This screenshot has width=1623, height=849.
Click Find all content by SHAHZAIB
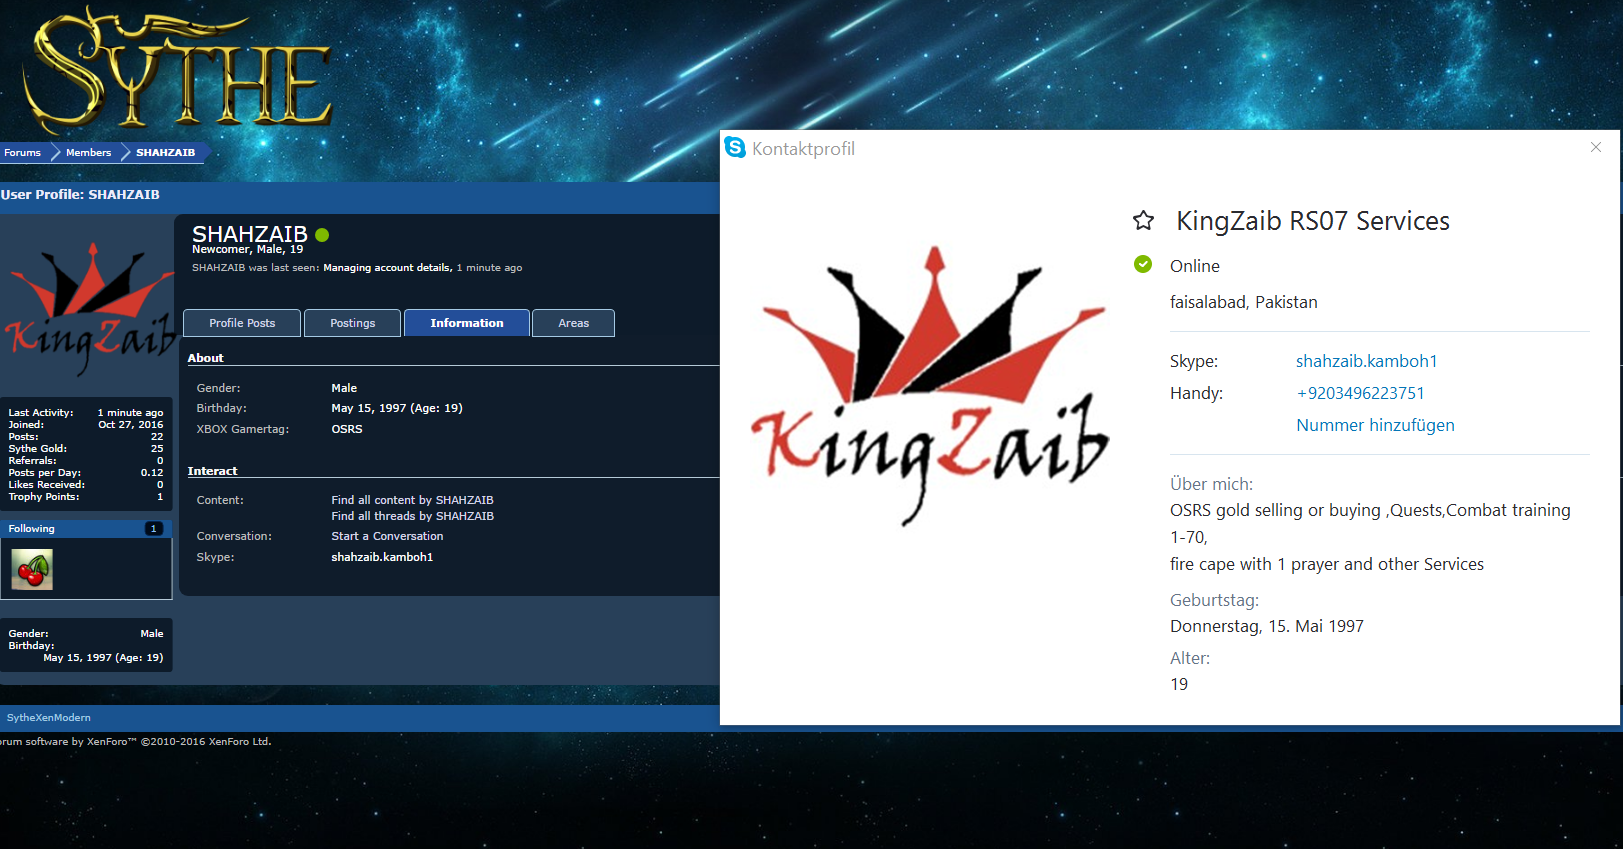coord(412,500)
